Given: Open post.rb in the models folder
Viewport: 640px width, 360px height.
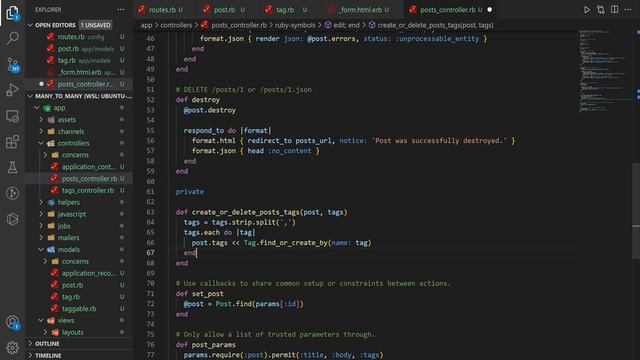Looking at the screenshot, I should (x=79, y=285).
